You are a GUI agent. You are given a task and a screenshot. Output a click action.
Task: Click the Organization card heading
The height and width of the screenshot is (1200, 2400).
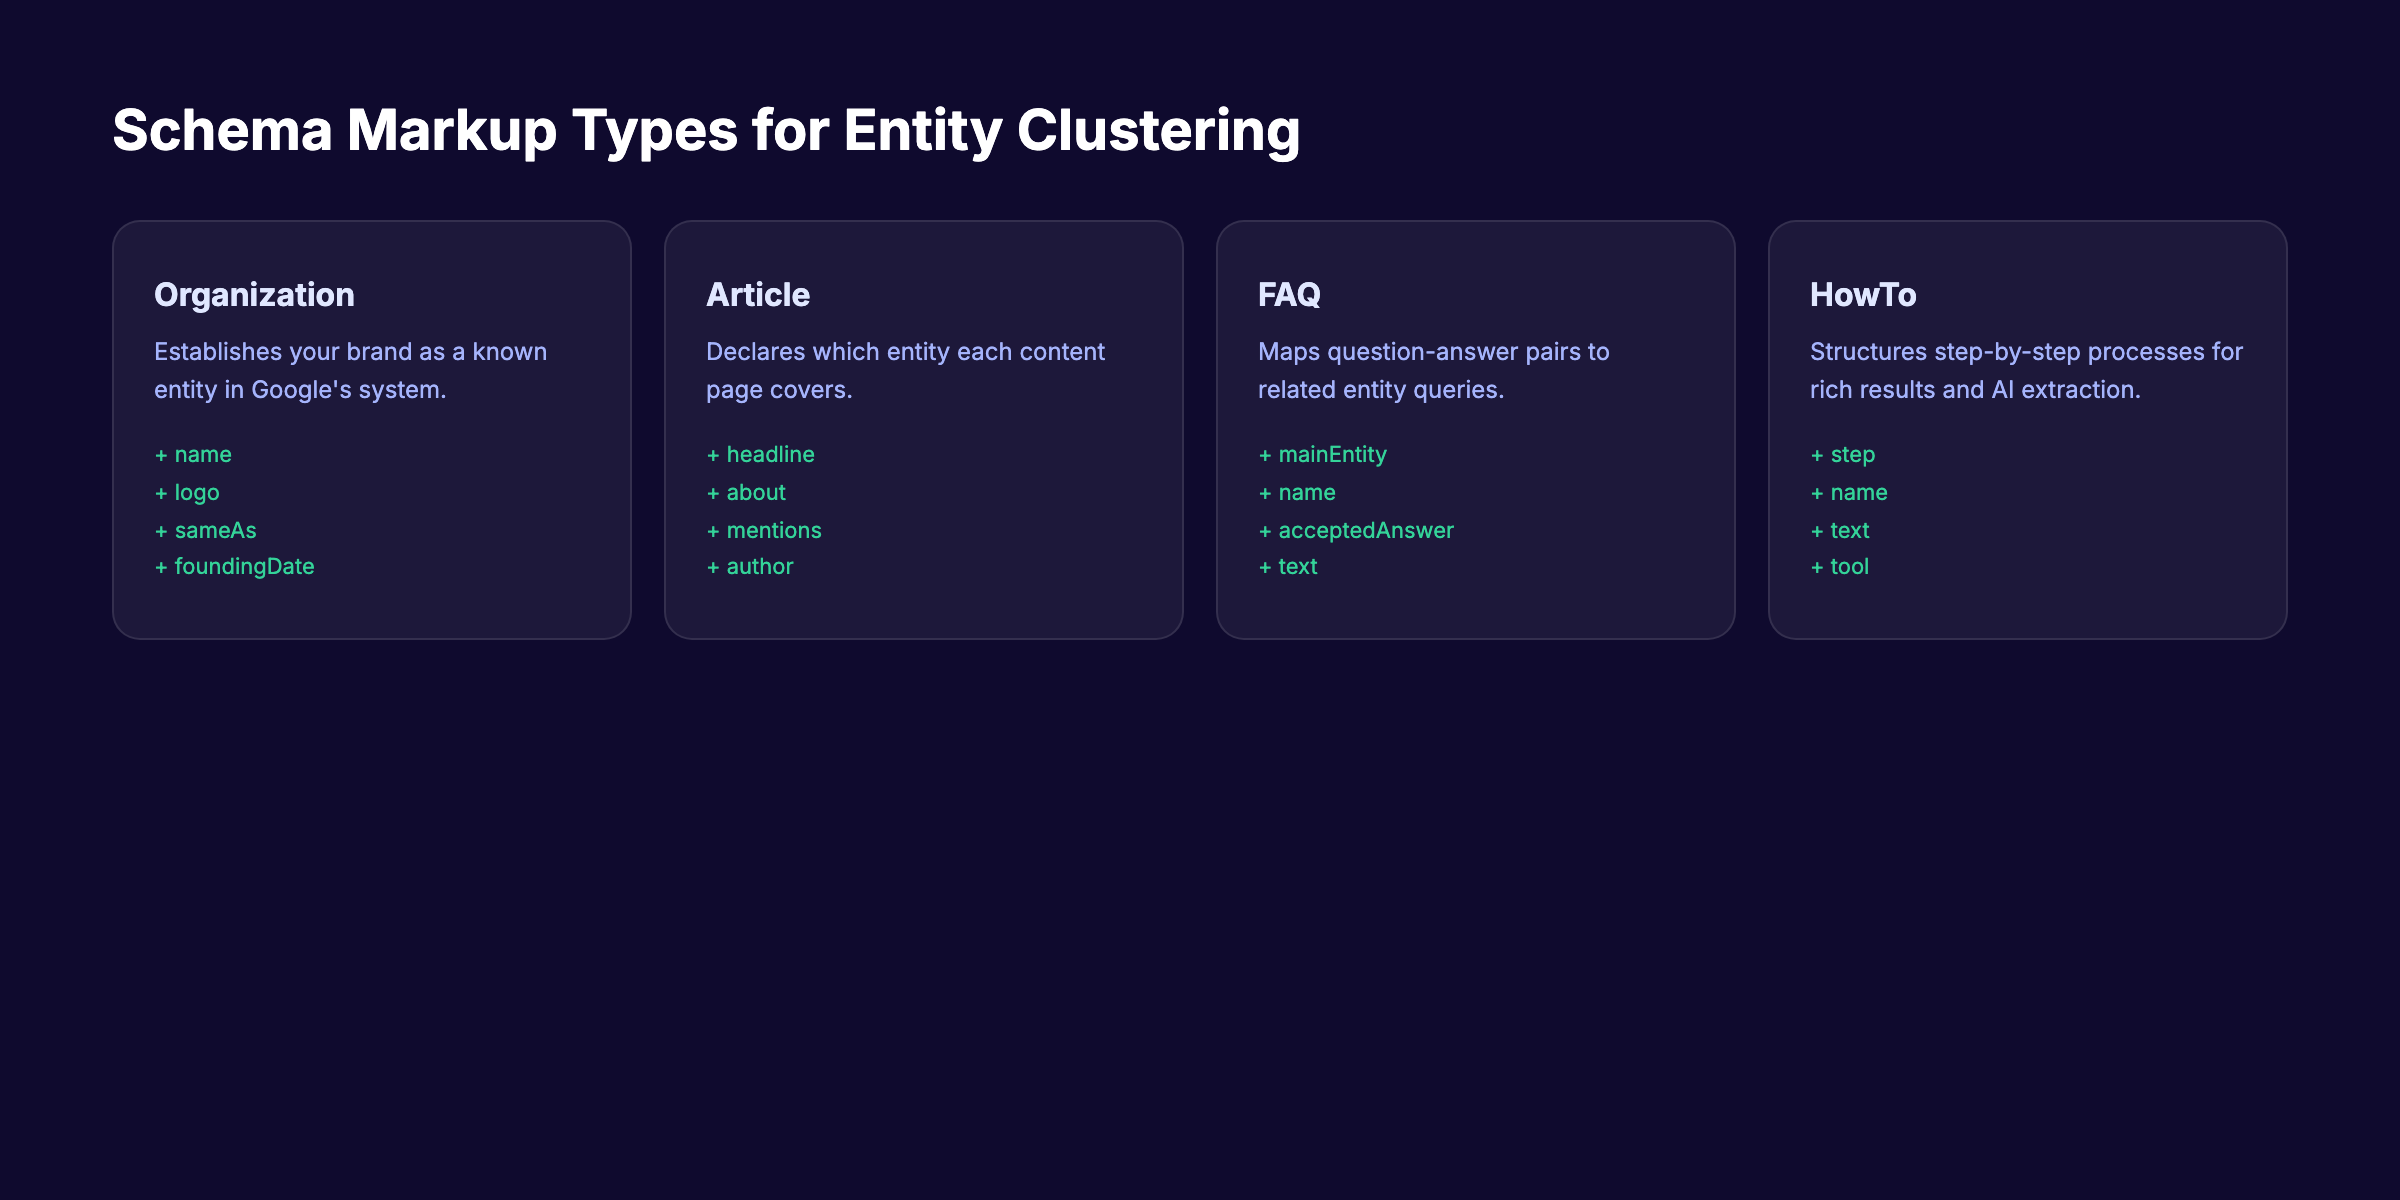[x=254, y=295]
